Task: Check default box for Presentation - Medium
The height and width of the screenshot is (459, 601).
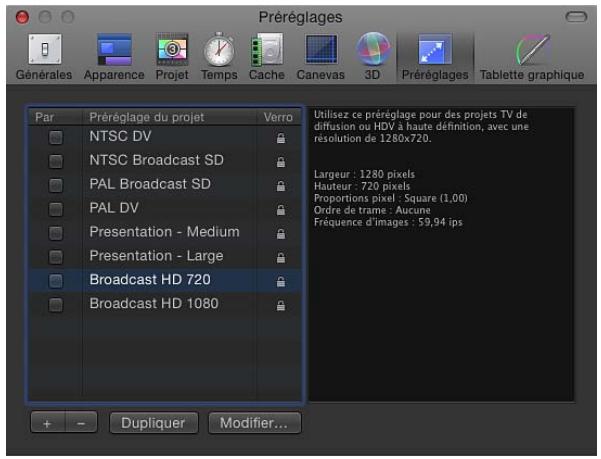Action: coord(56,233)
